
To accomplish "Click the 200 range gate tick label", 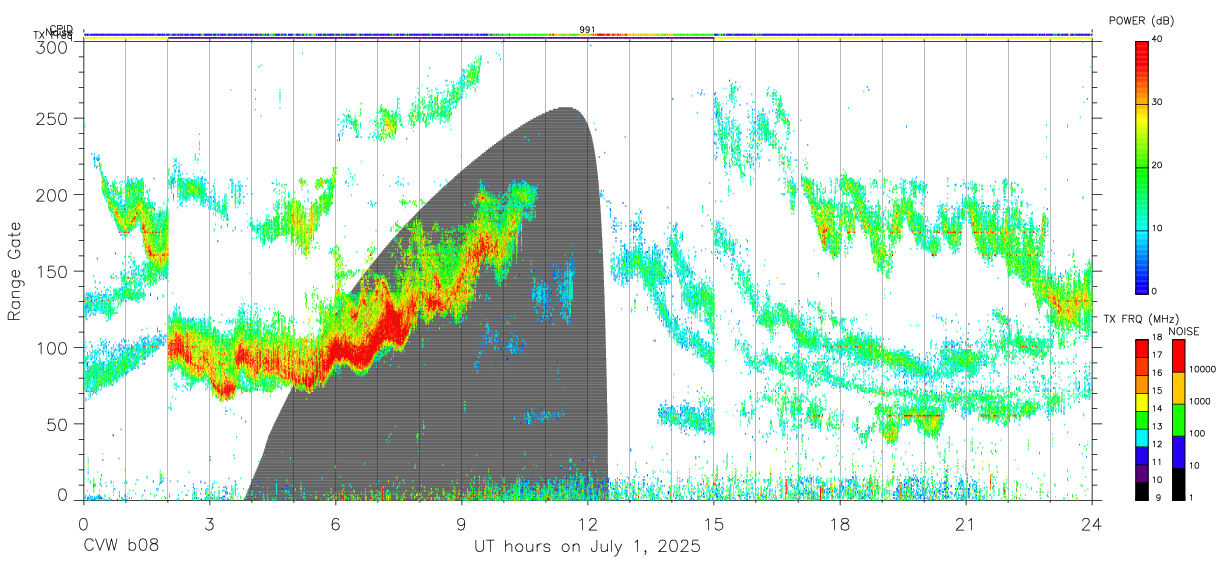I will pyautogui.click(x=54, y=194).
